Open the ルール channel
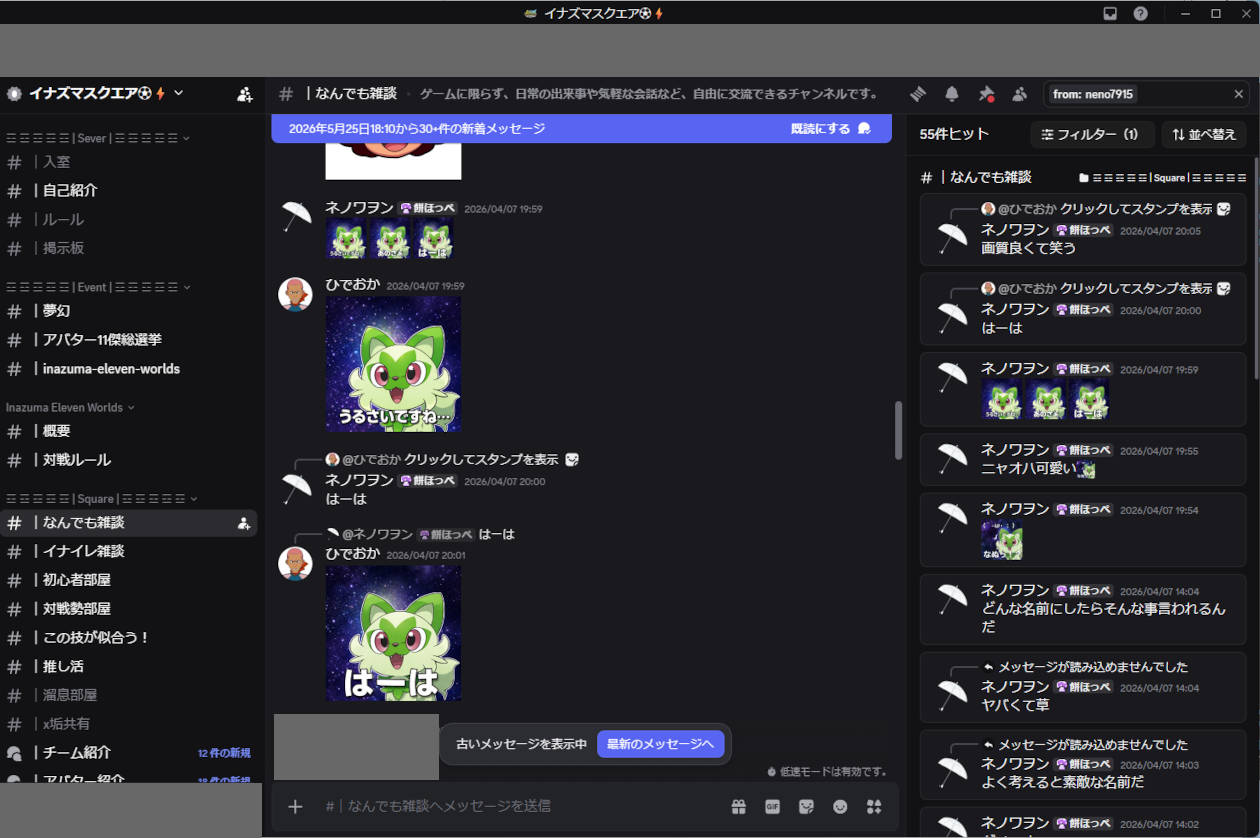Screen dimensions: 1260x838 tap(129, 219)
